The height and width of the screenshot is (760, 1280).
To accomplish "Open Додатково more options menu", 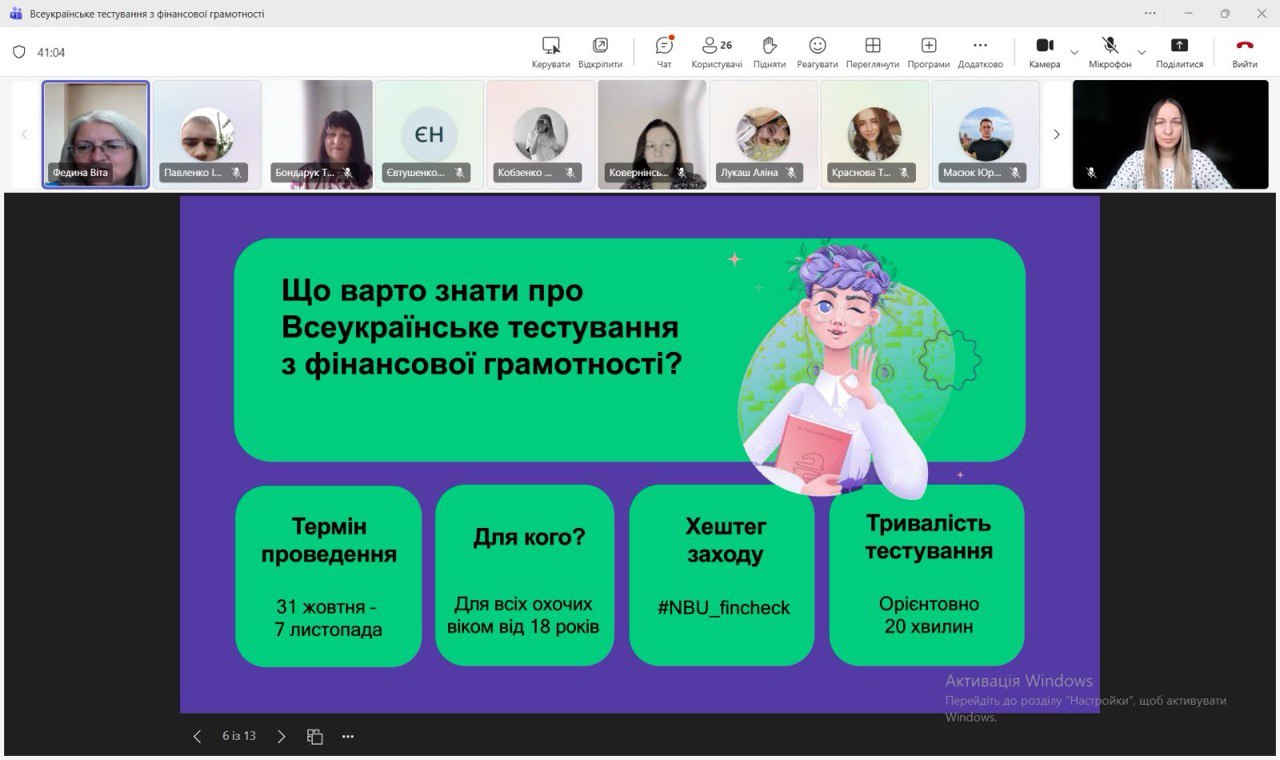I will pos(980,52).
